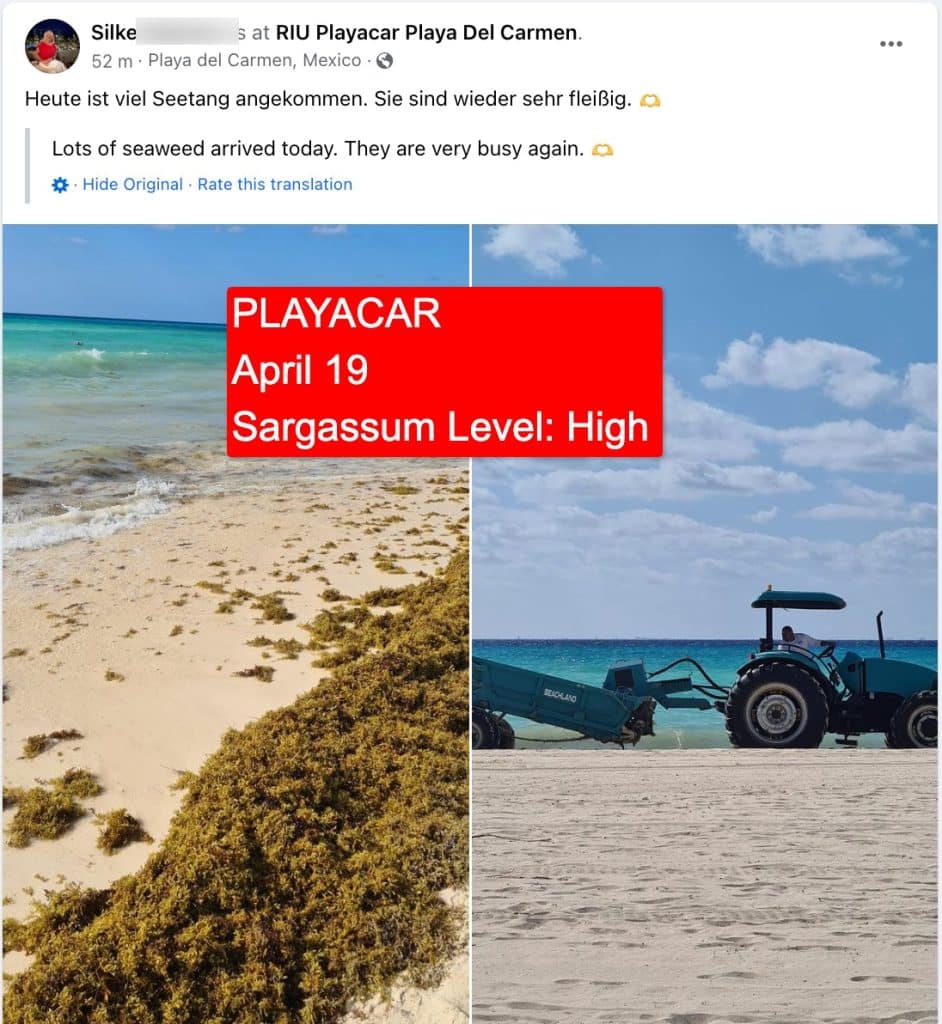Click the globe public audience icon

tap(385, 61)
